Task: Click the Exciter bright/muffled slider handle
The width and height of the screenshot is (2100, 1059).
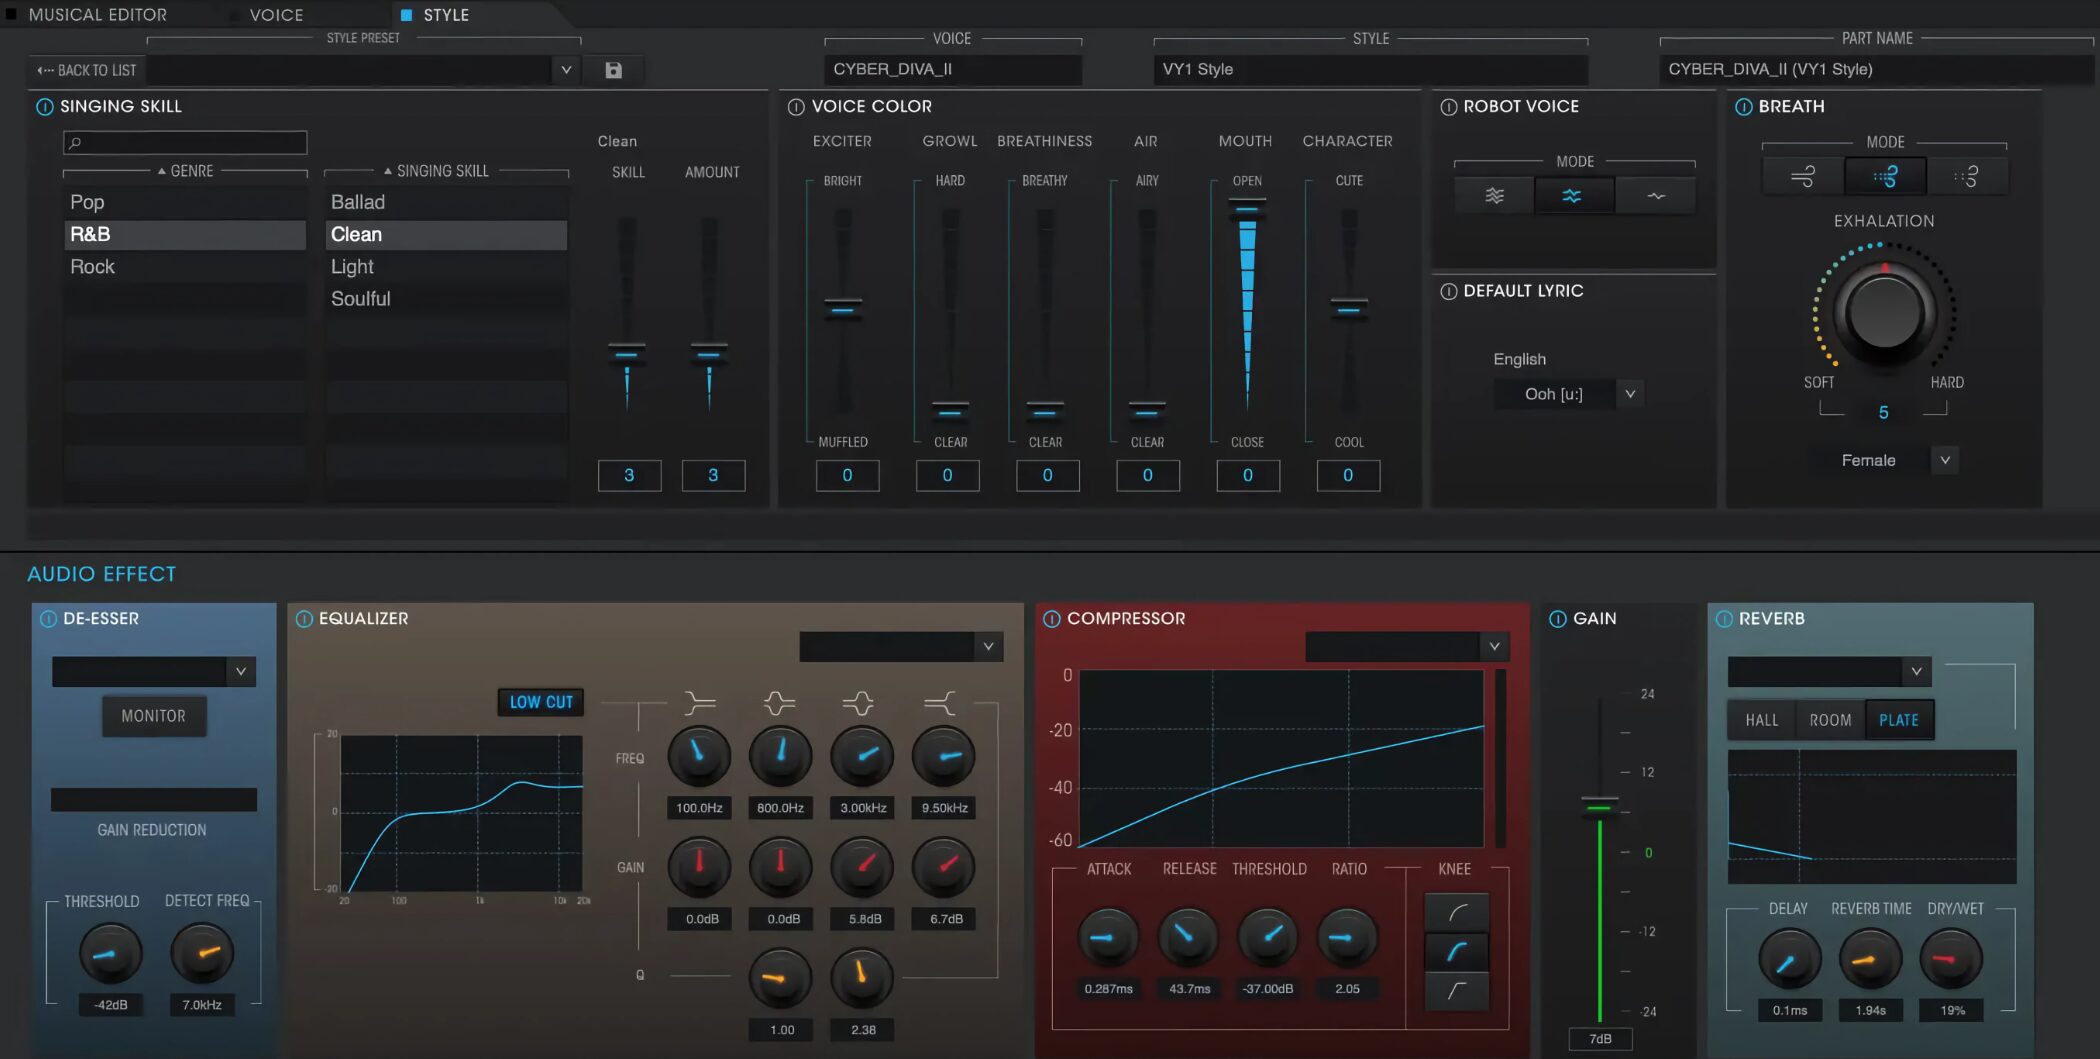Action: point(843,308)
